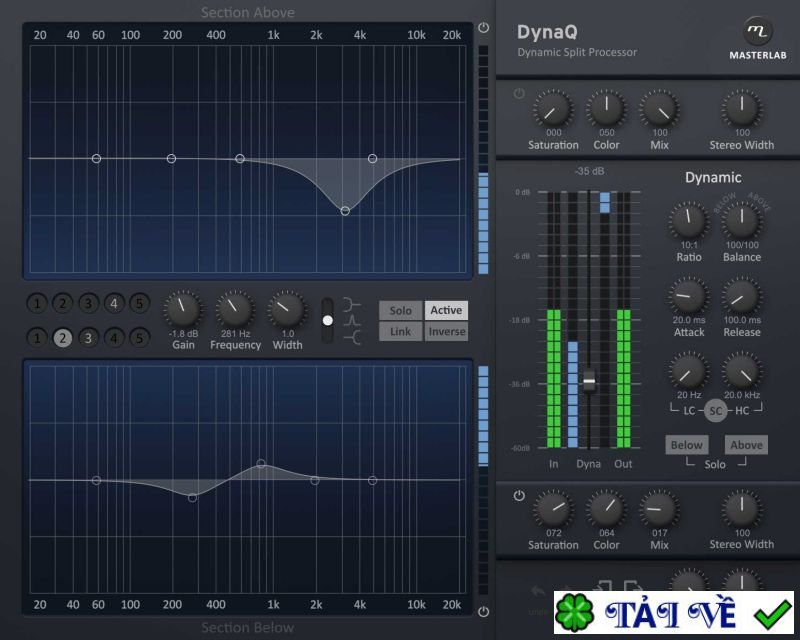Enable the Inverse button
Viewport: 800px width, 640px height.
[446, 331]
